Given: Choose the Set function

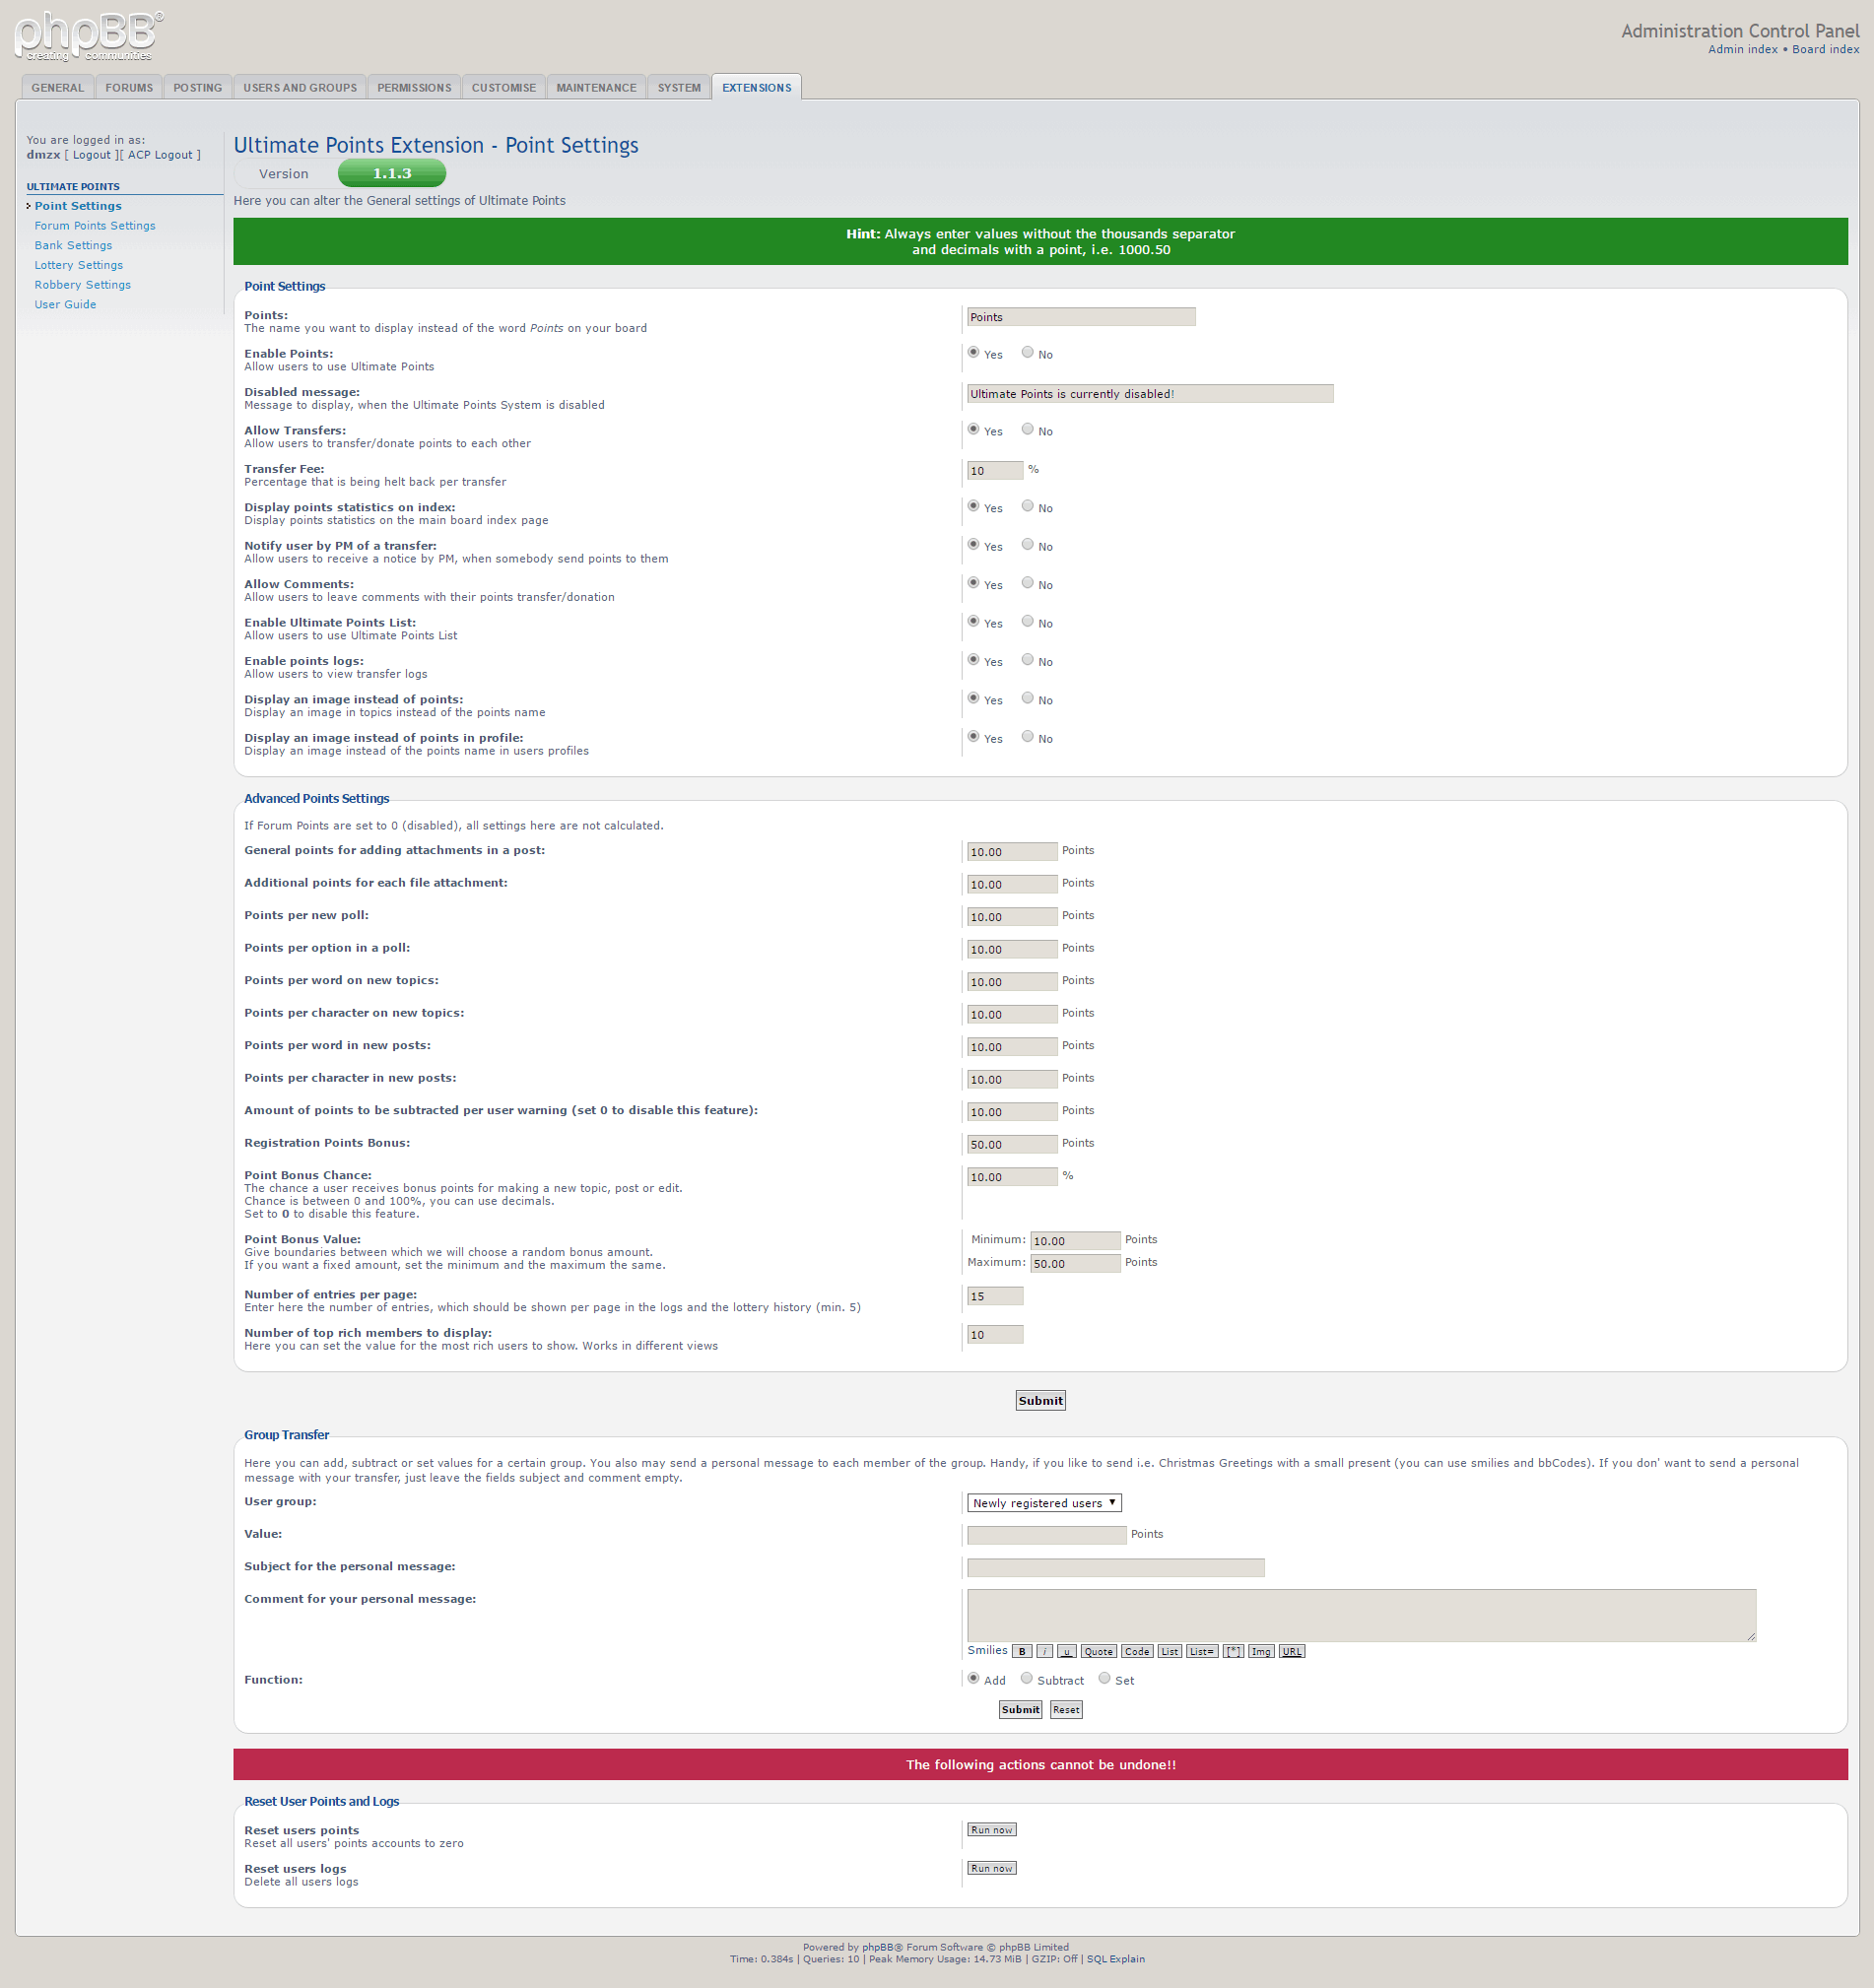Looking at the screenshot, I should (x=1104, y=1678).
